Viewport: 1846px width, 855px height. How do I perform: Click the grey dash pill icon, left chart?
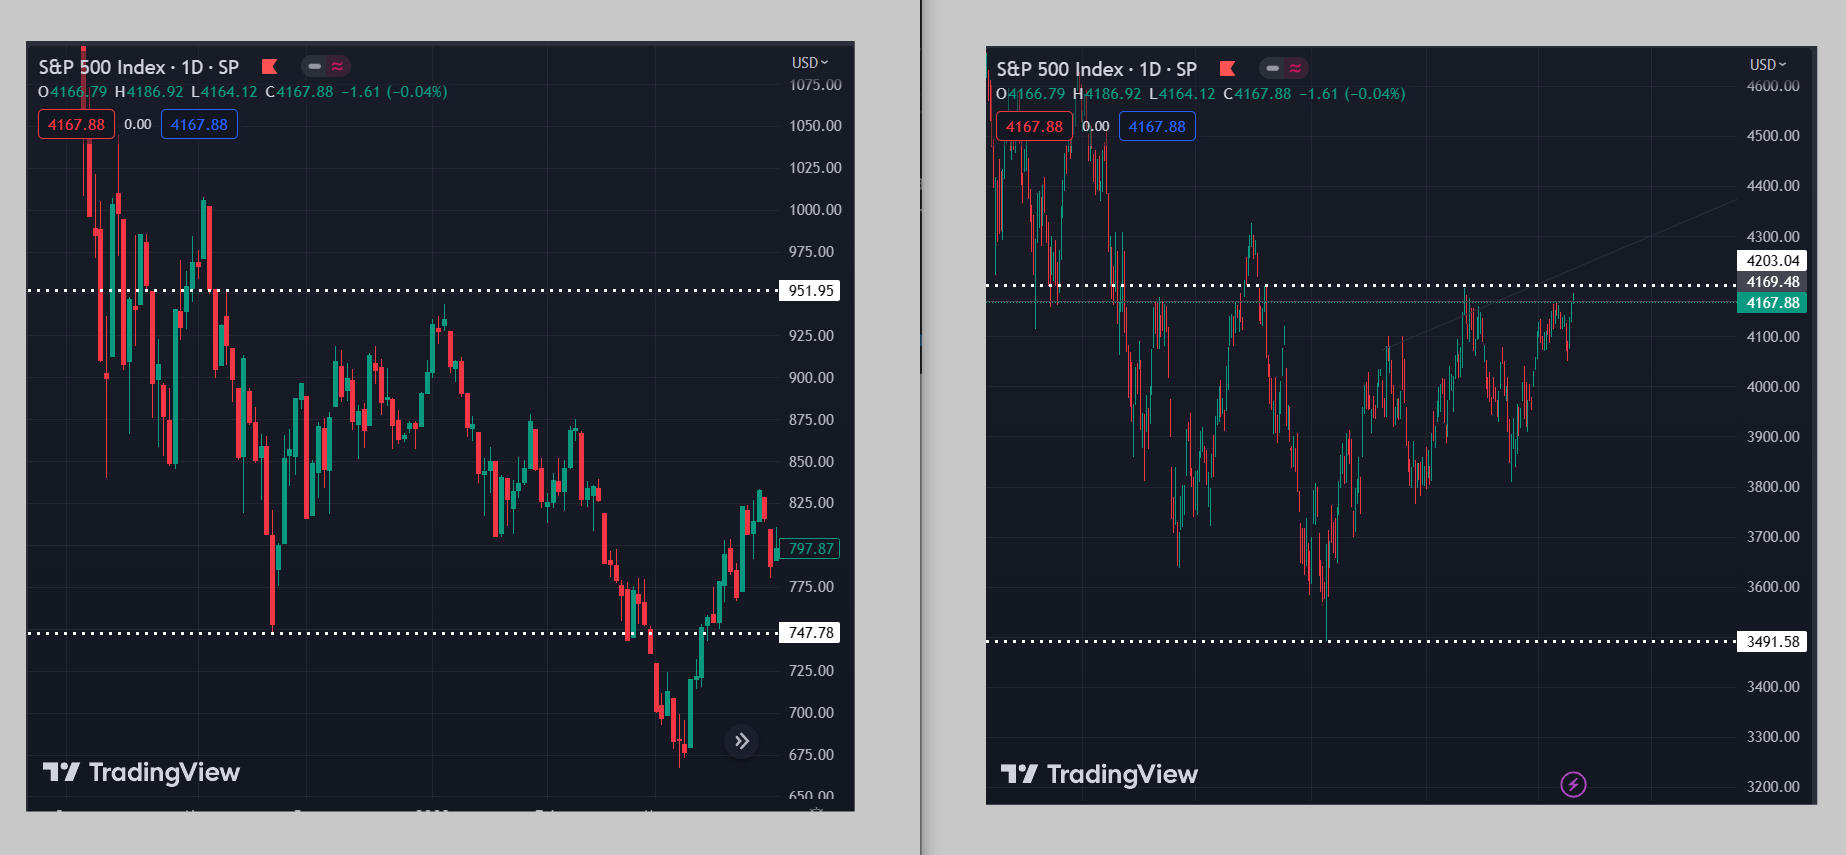point(314,67)
